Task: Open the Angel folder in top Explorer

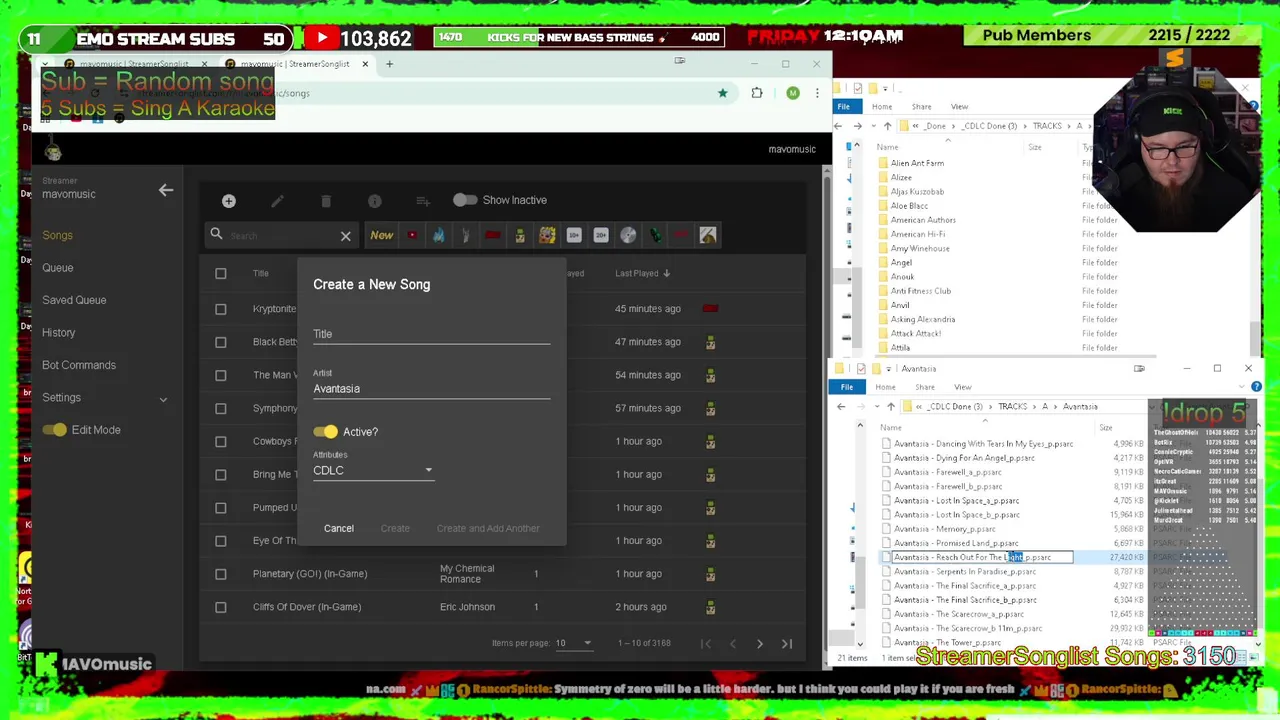Action: click(x=901, y=262)
